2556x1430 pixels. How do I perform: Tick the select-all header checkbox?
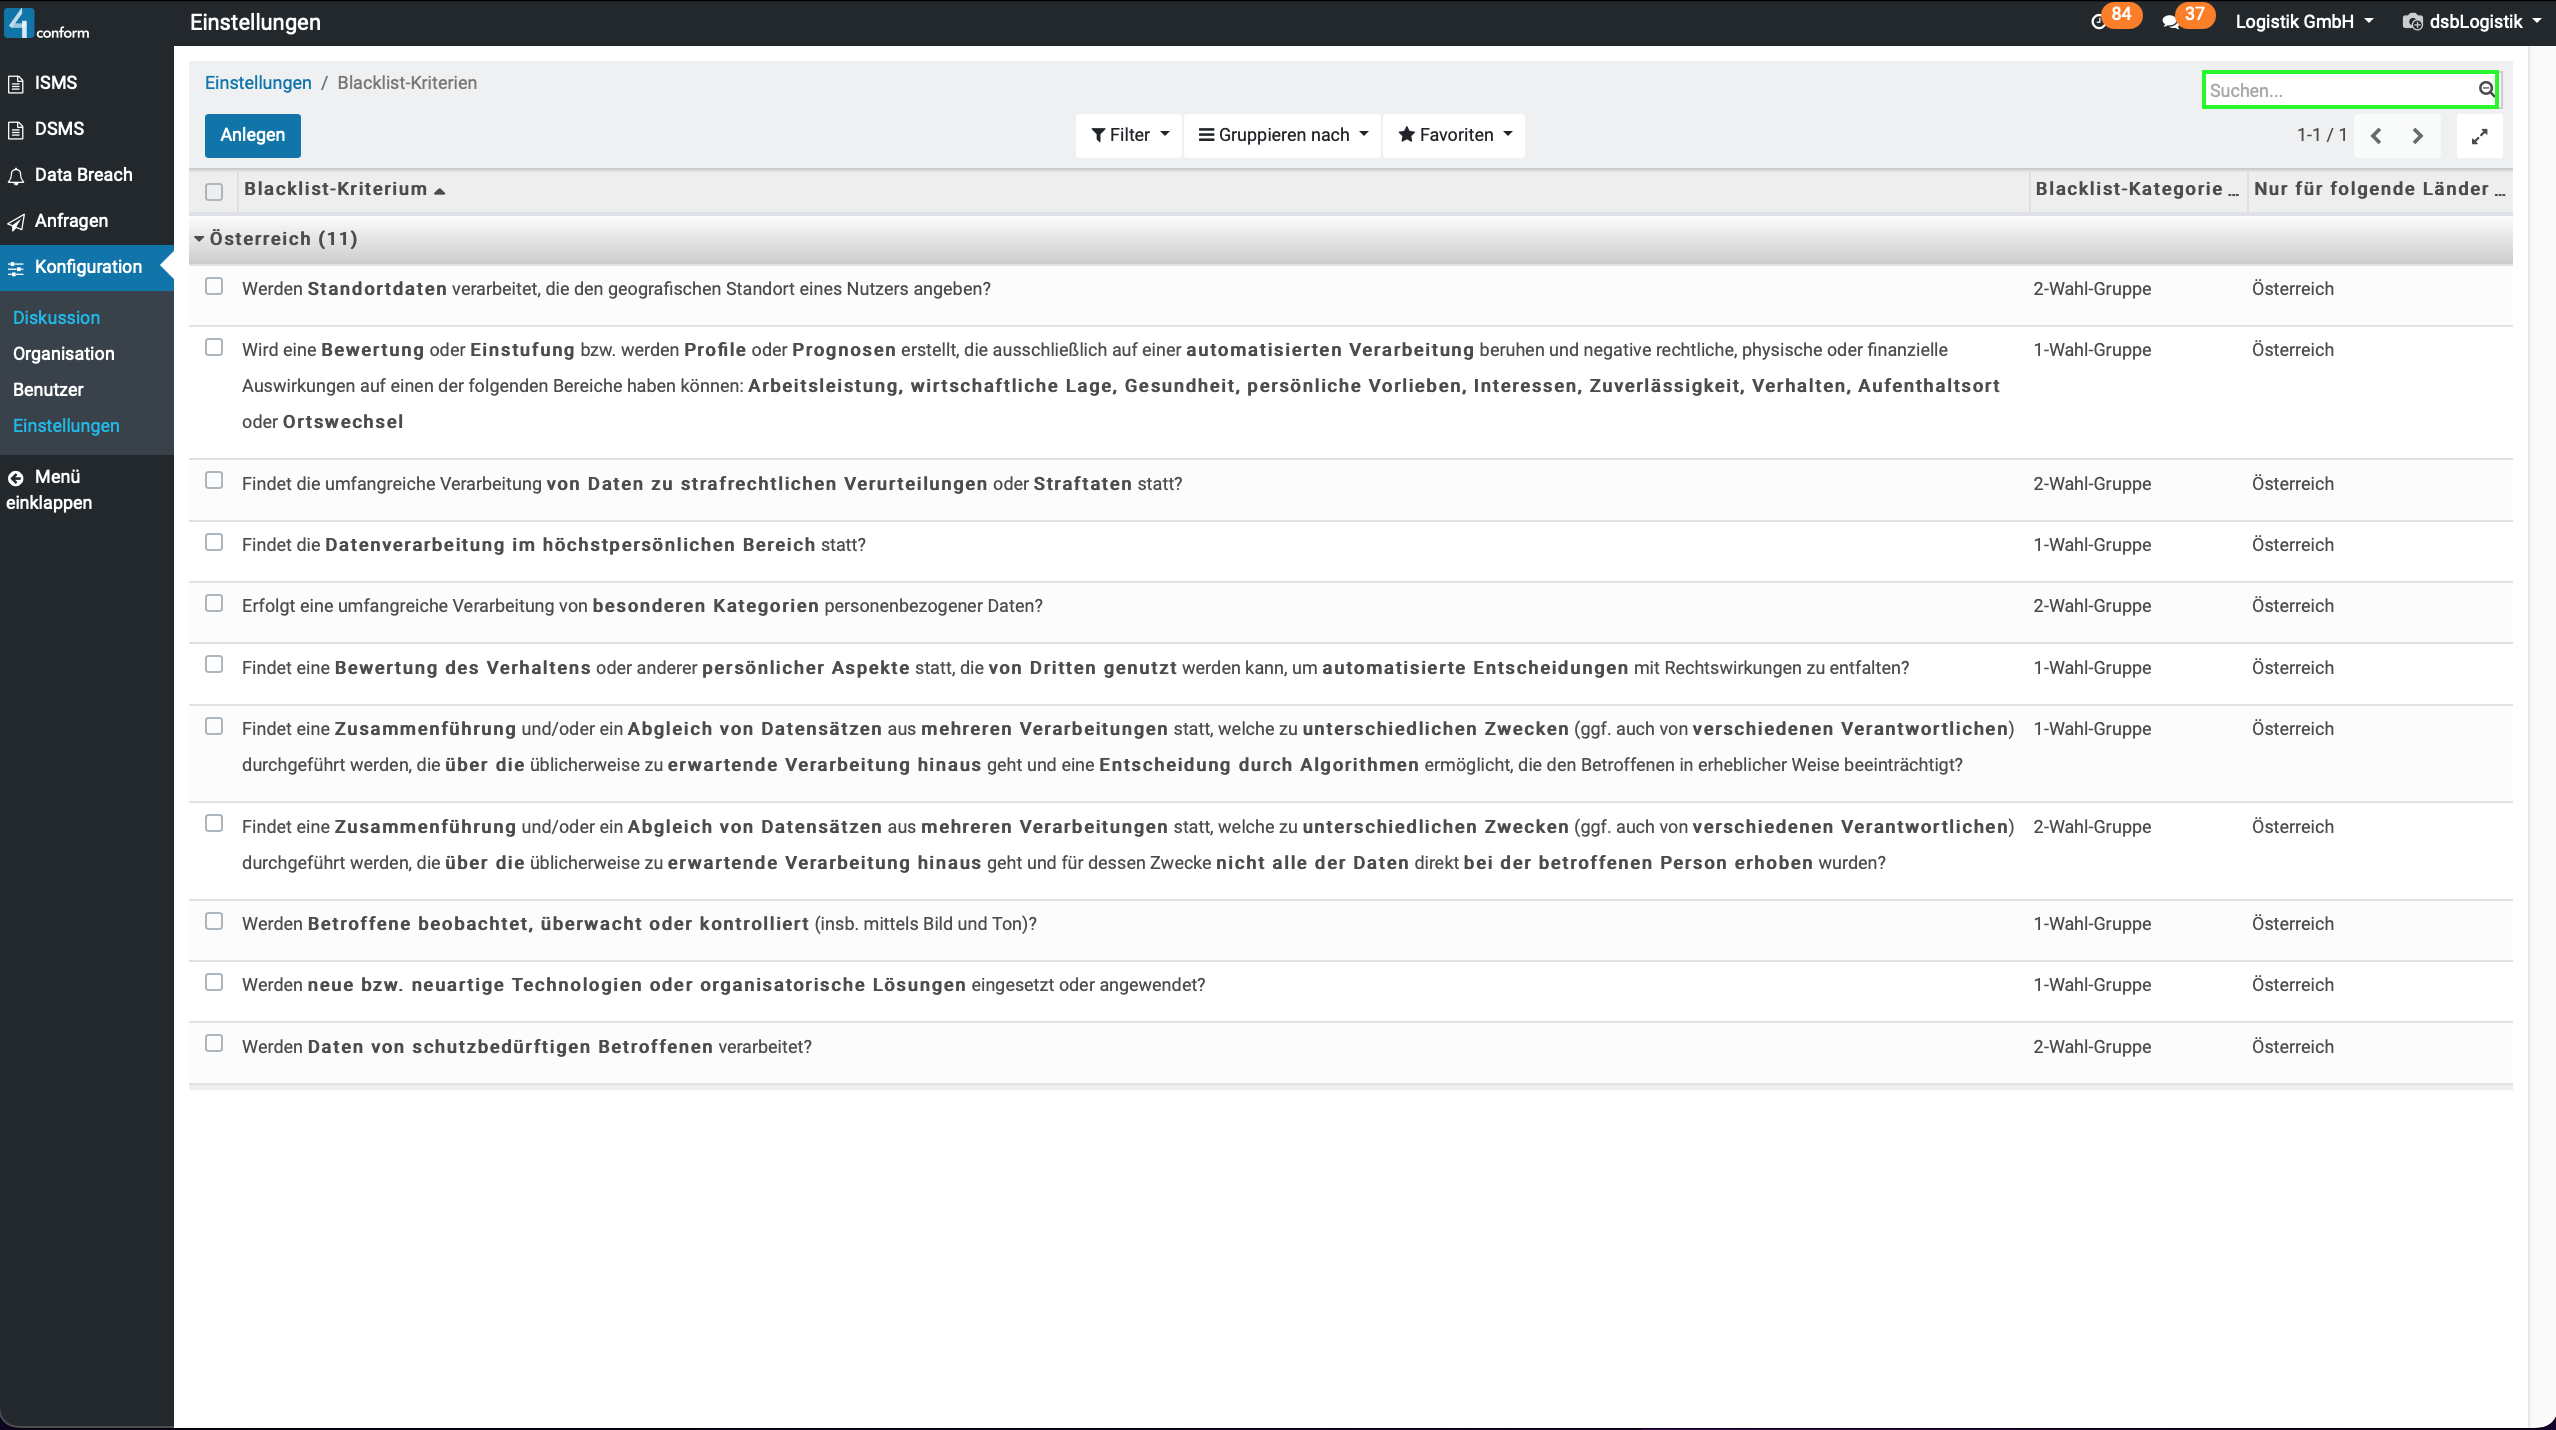coord(214,191)
